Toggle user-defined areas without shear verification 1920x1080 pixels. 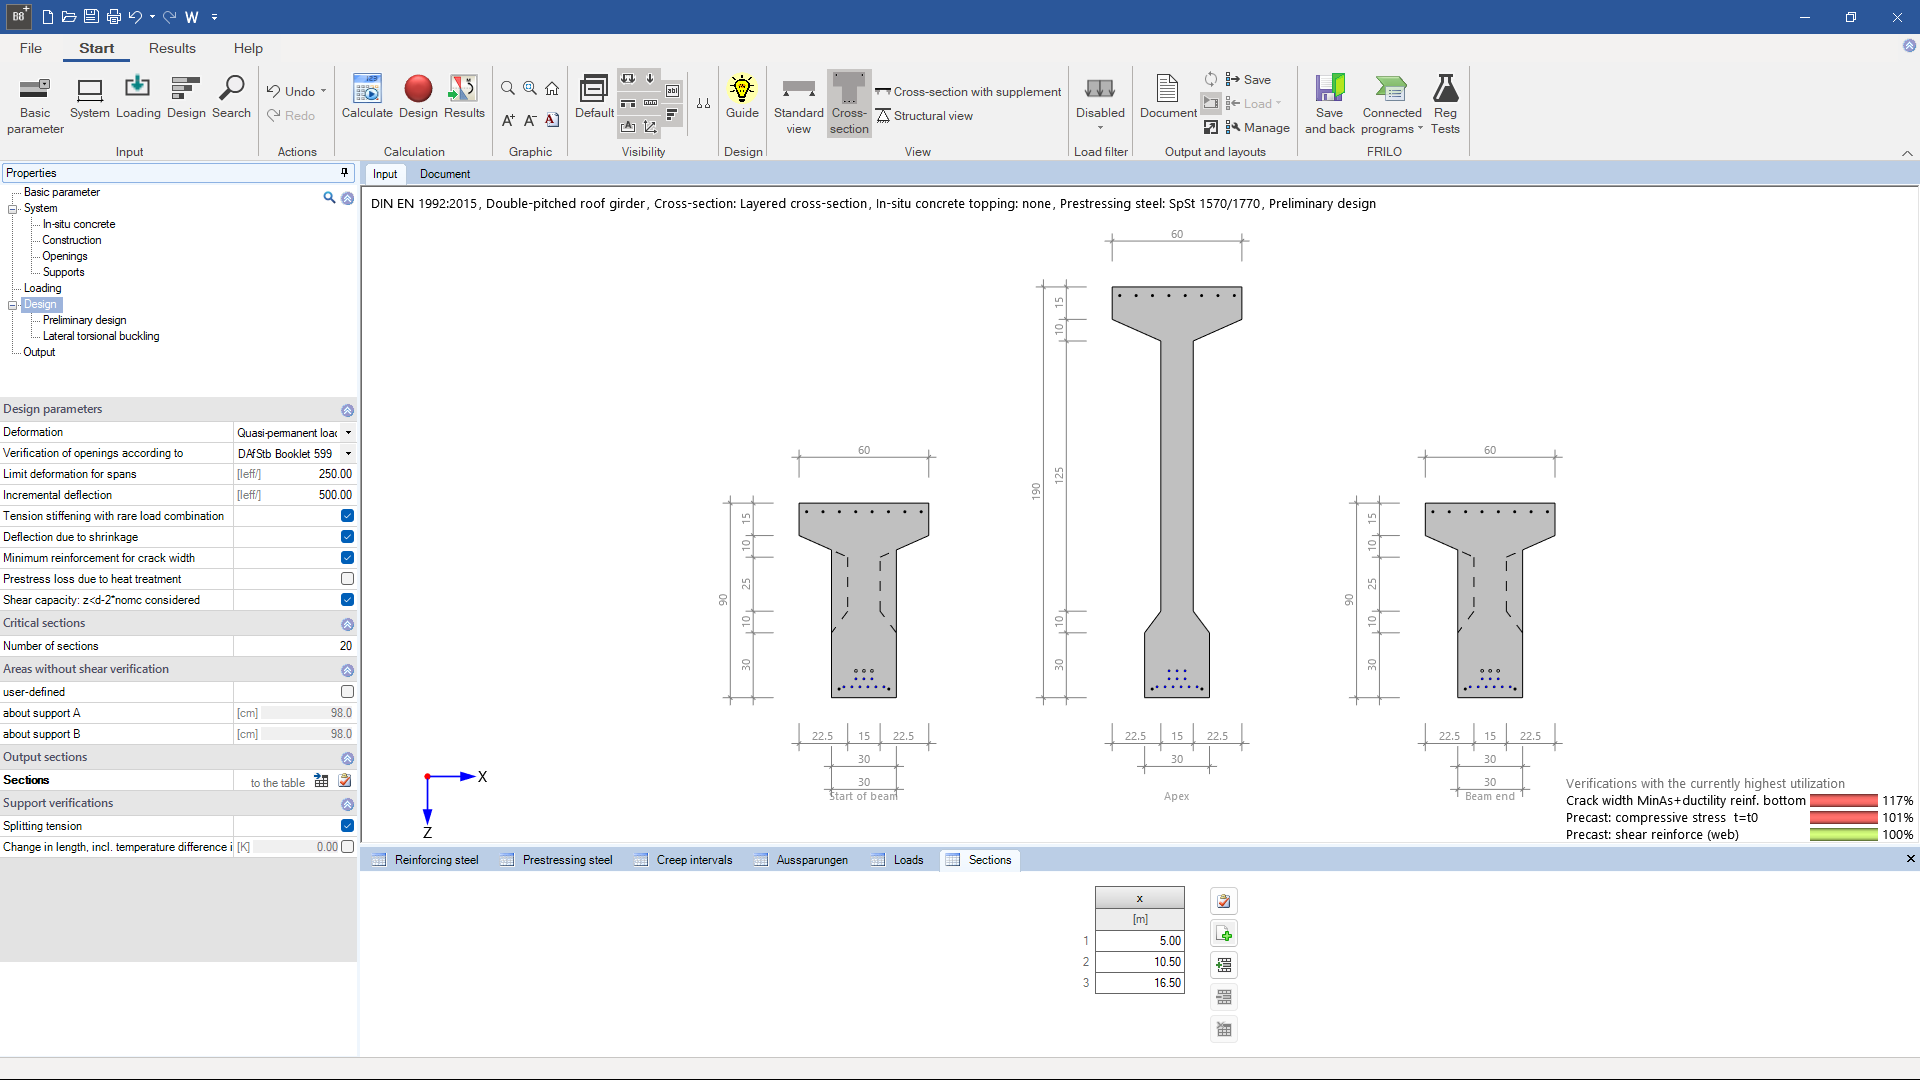[346, 691]
